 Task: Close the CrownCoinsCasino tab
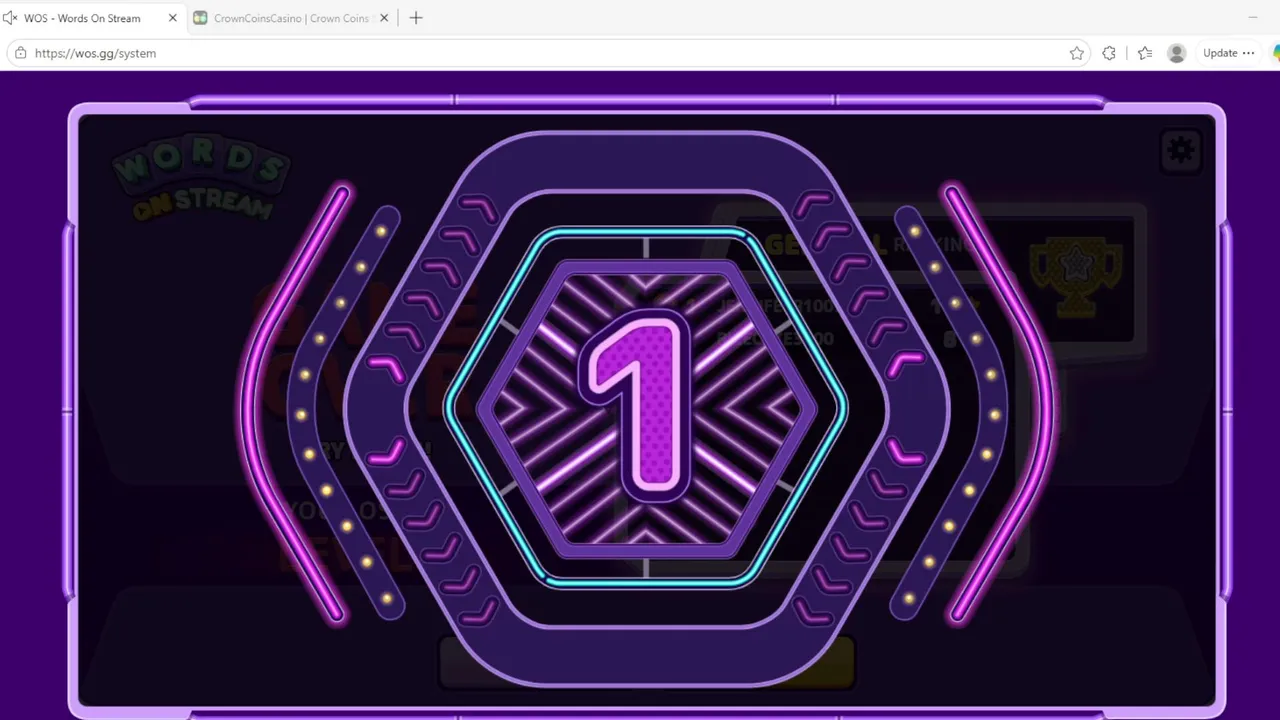[384, 18]
